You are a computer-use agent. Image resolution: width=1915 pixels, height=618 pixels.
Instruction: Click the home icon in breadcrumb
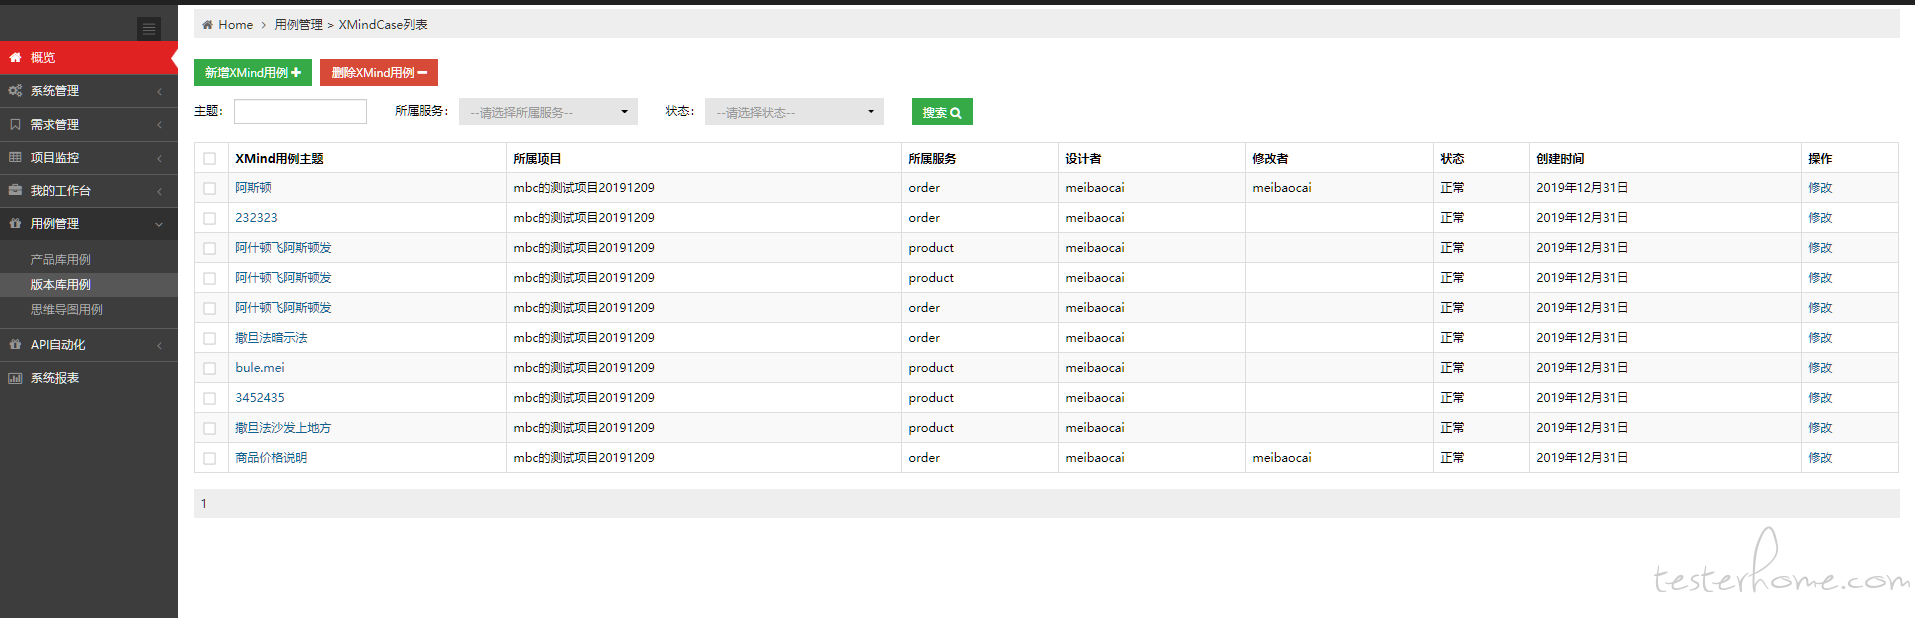[207, 25]
